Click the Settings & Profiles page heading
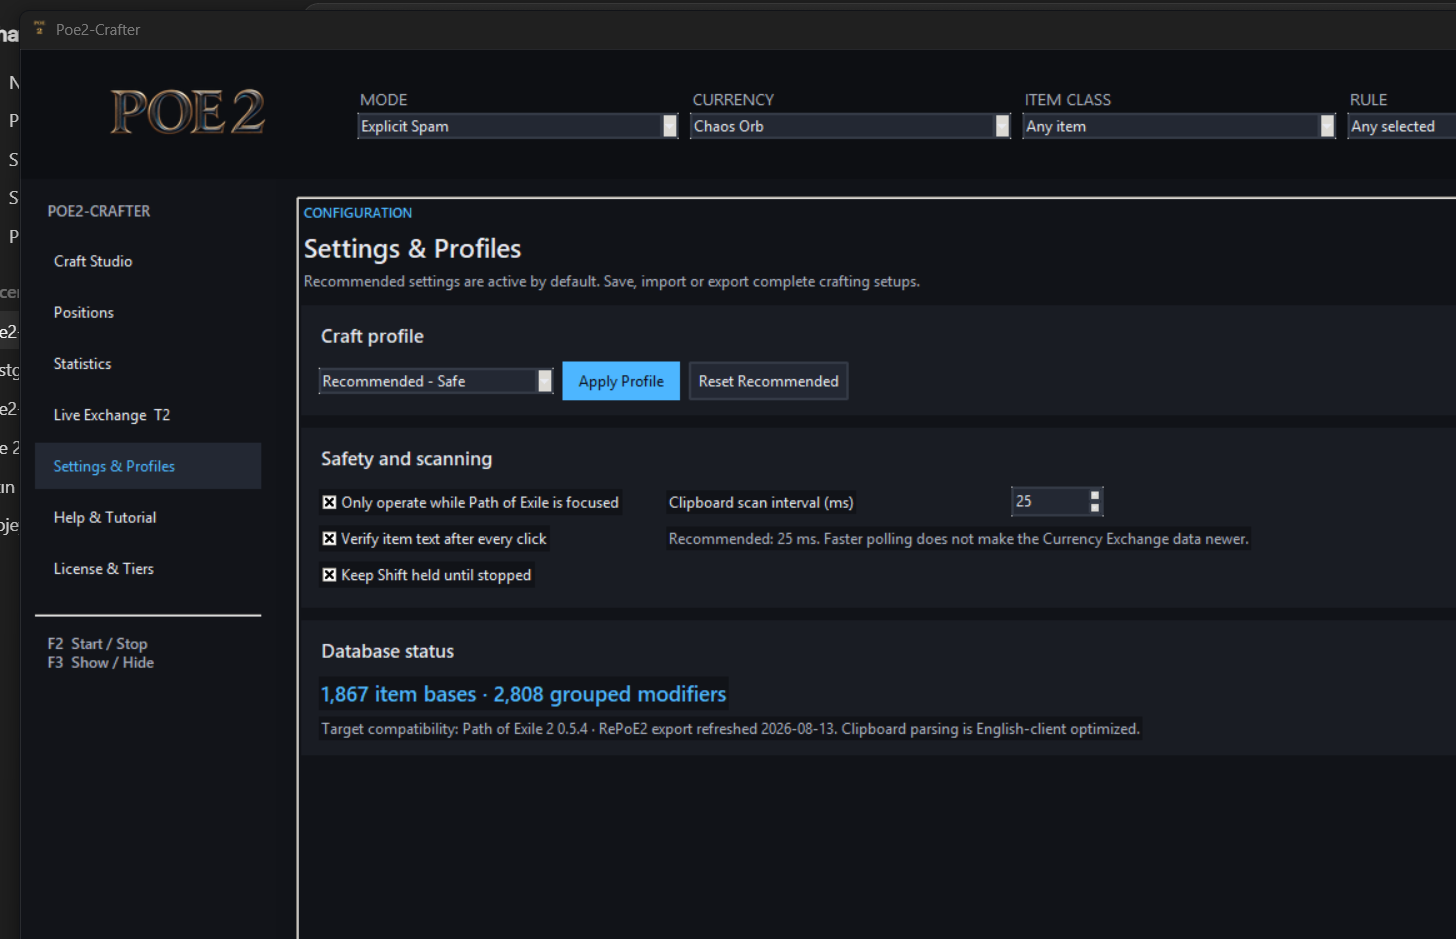The height and width of the screenshot is (939, 1456). 412,249
